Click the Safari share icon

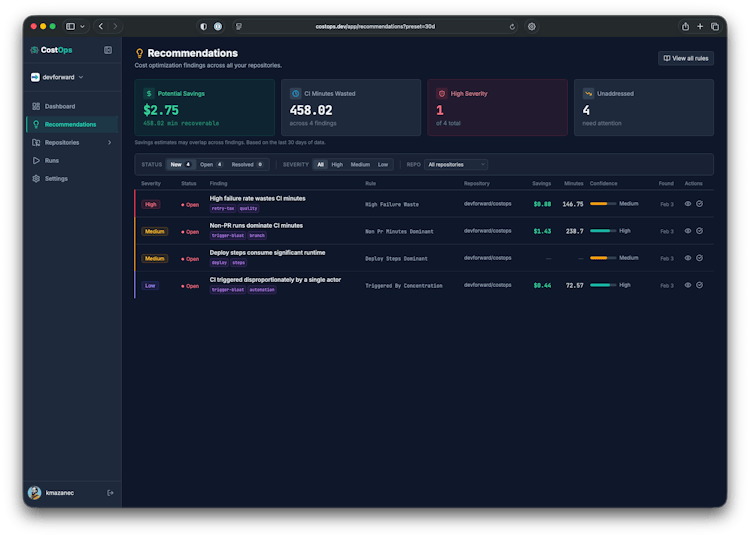686,27
